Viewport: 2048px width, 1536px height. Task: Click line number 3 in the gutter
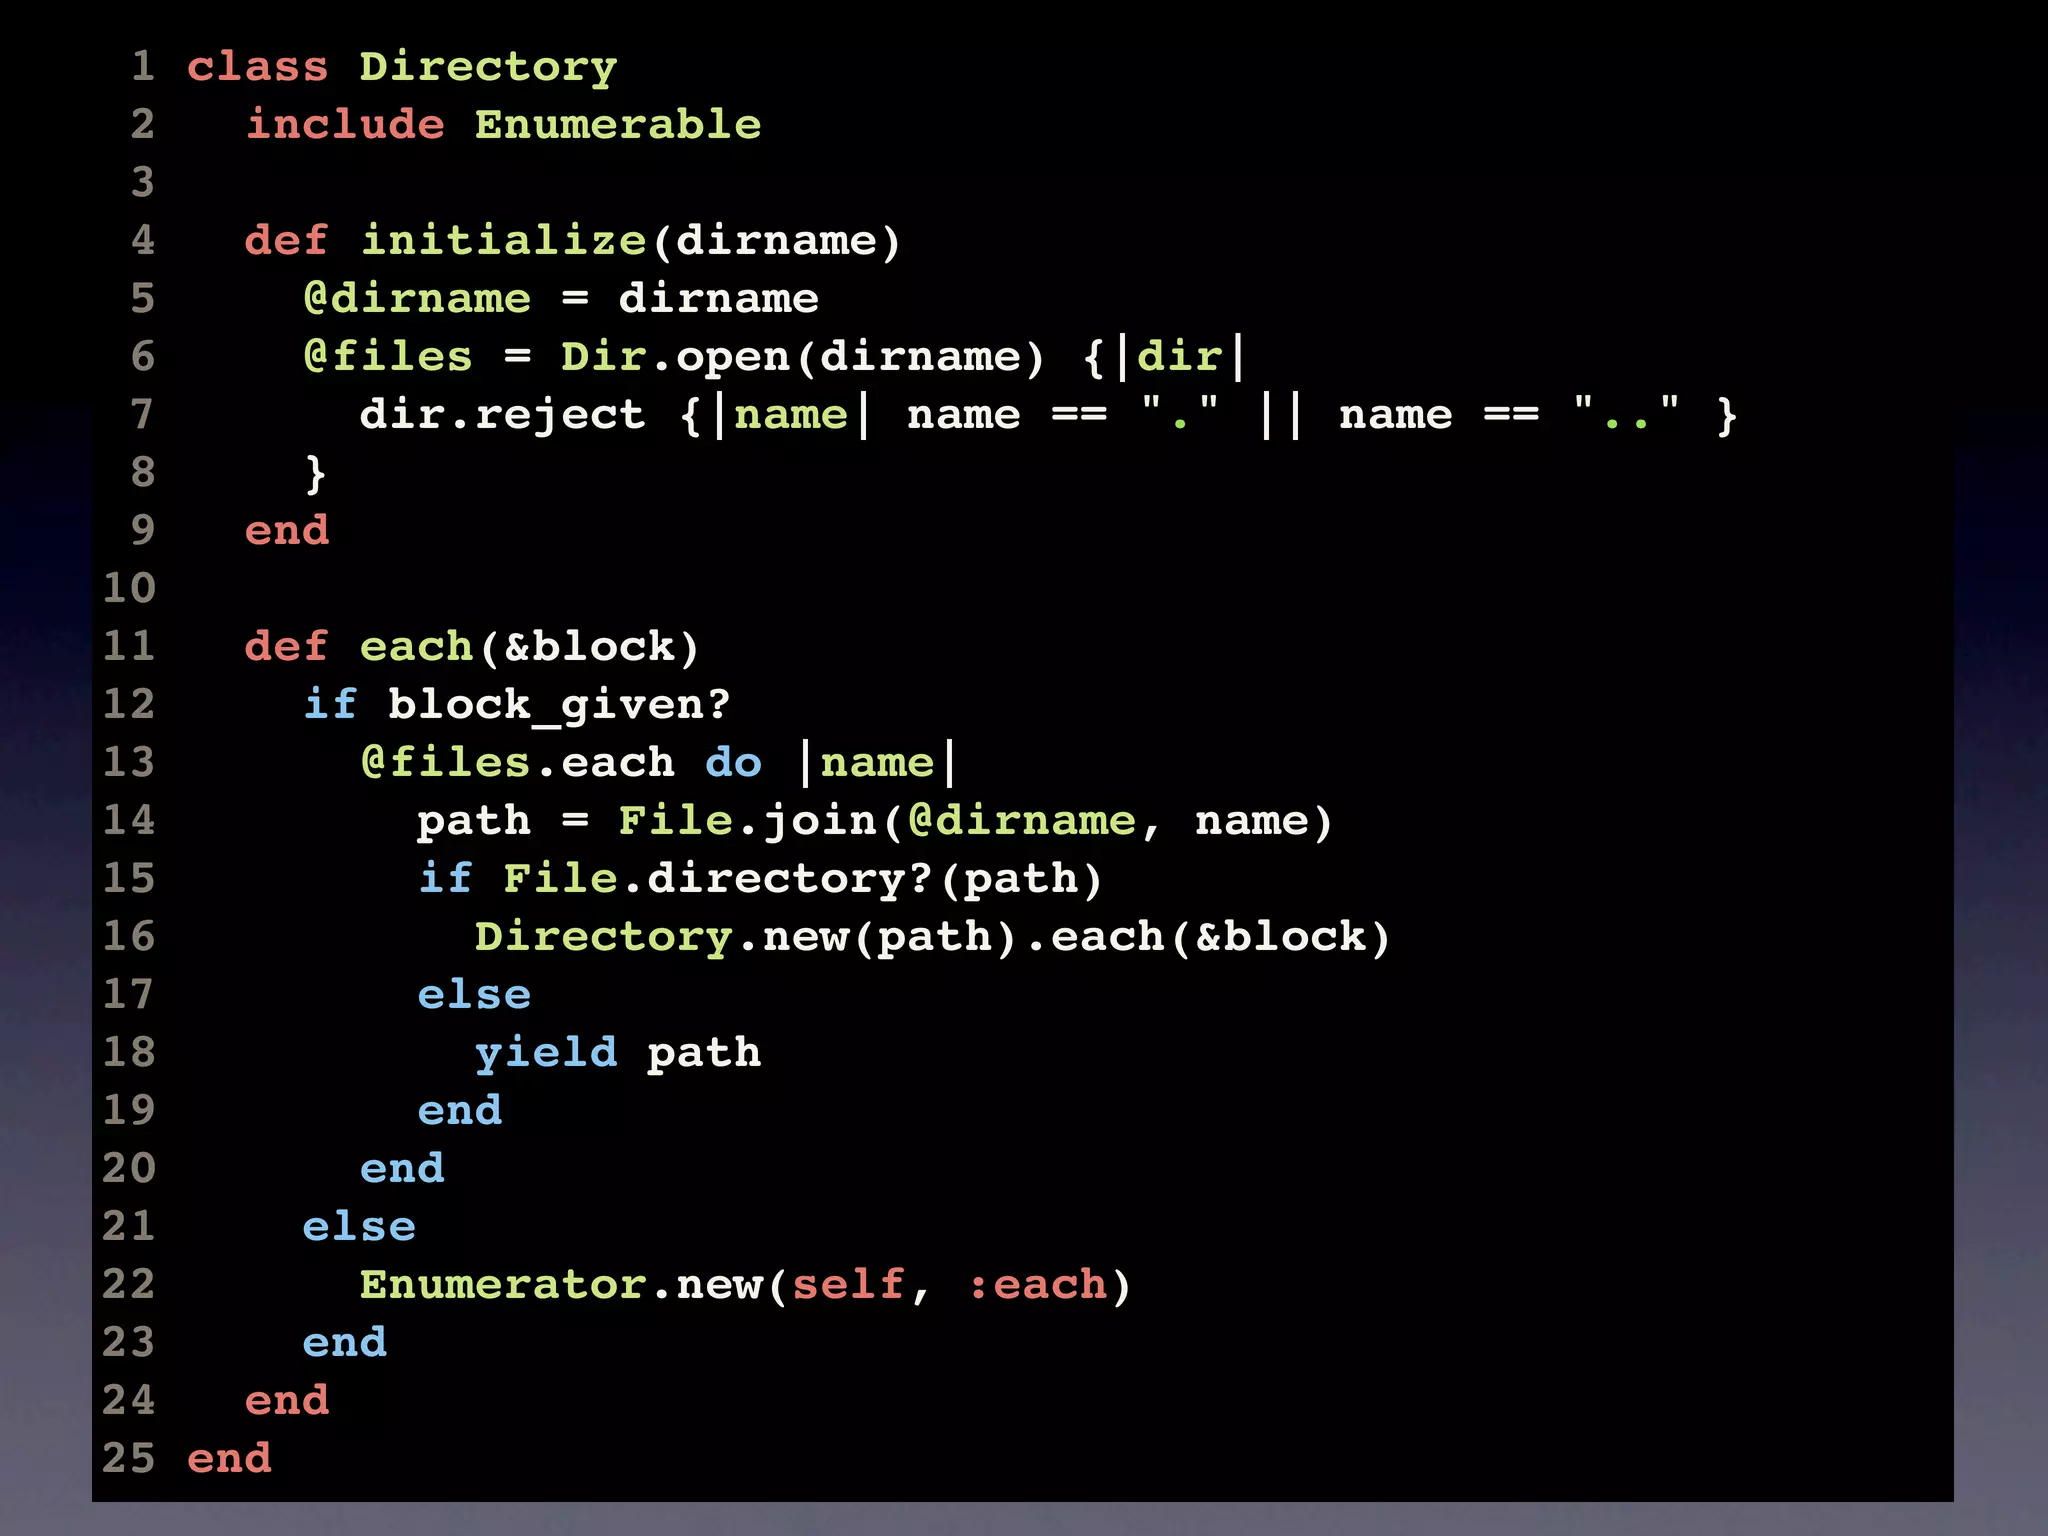pyautogui.click(x=143, y=182)
